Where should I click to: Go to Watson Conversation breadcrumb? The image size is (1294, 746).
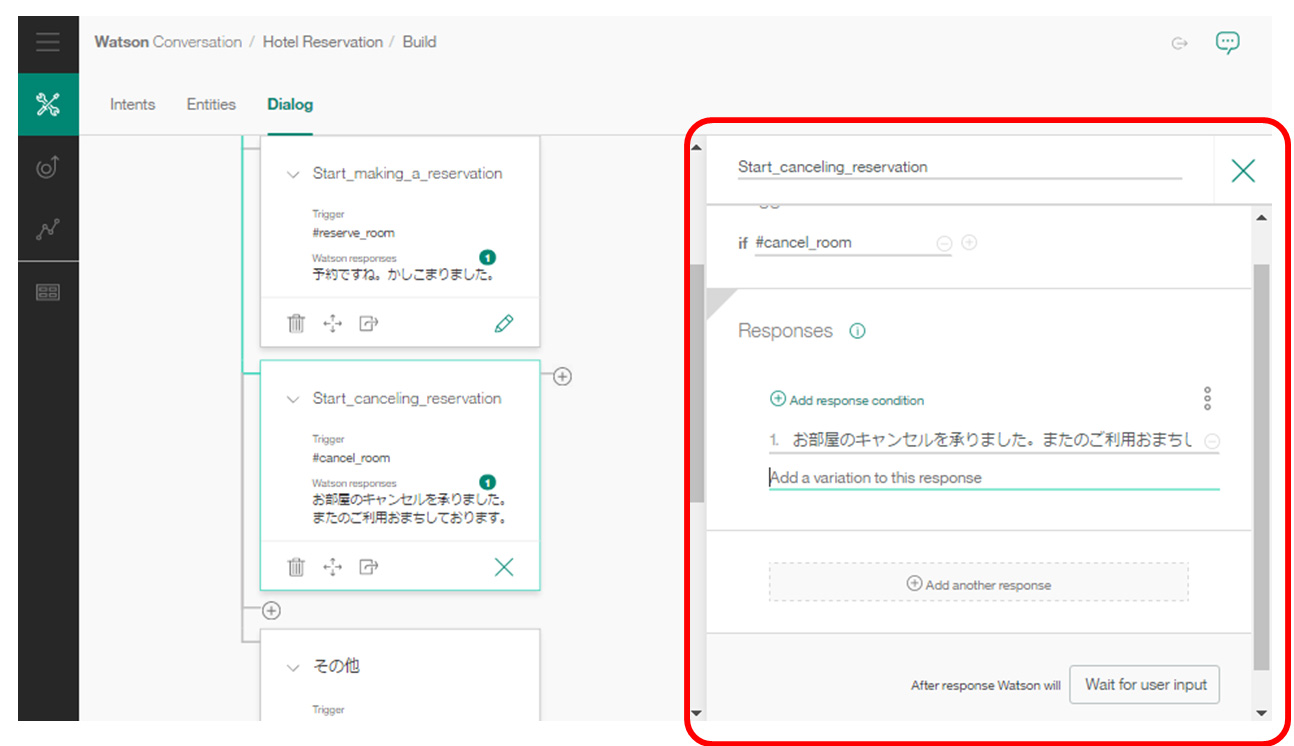(x=168, y=42)
